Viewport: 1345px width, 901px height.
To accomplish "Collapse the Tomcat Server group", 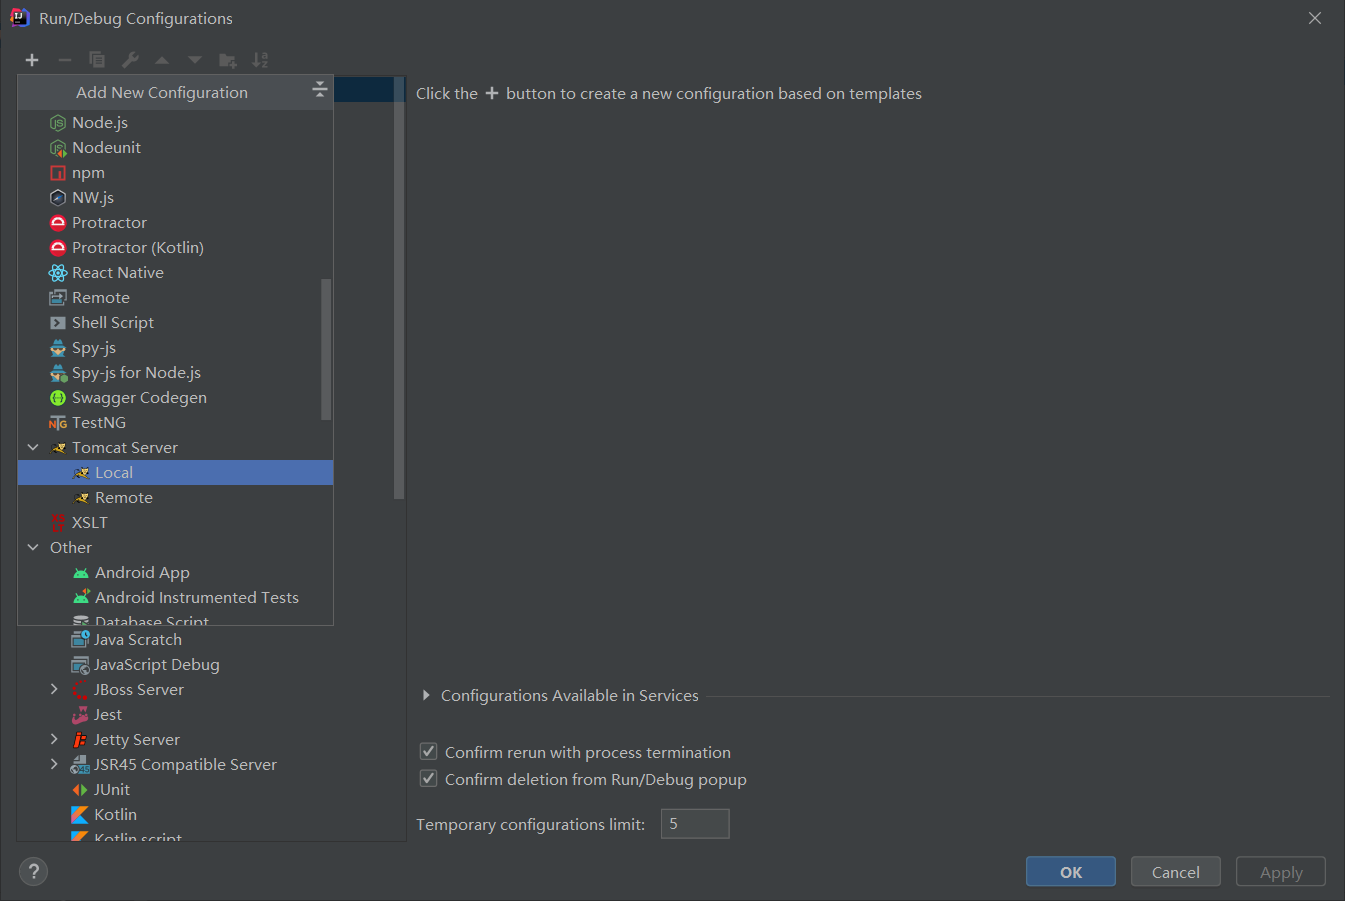I will [33, 447].
